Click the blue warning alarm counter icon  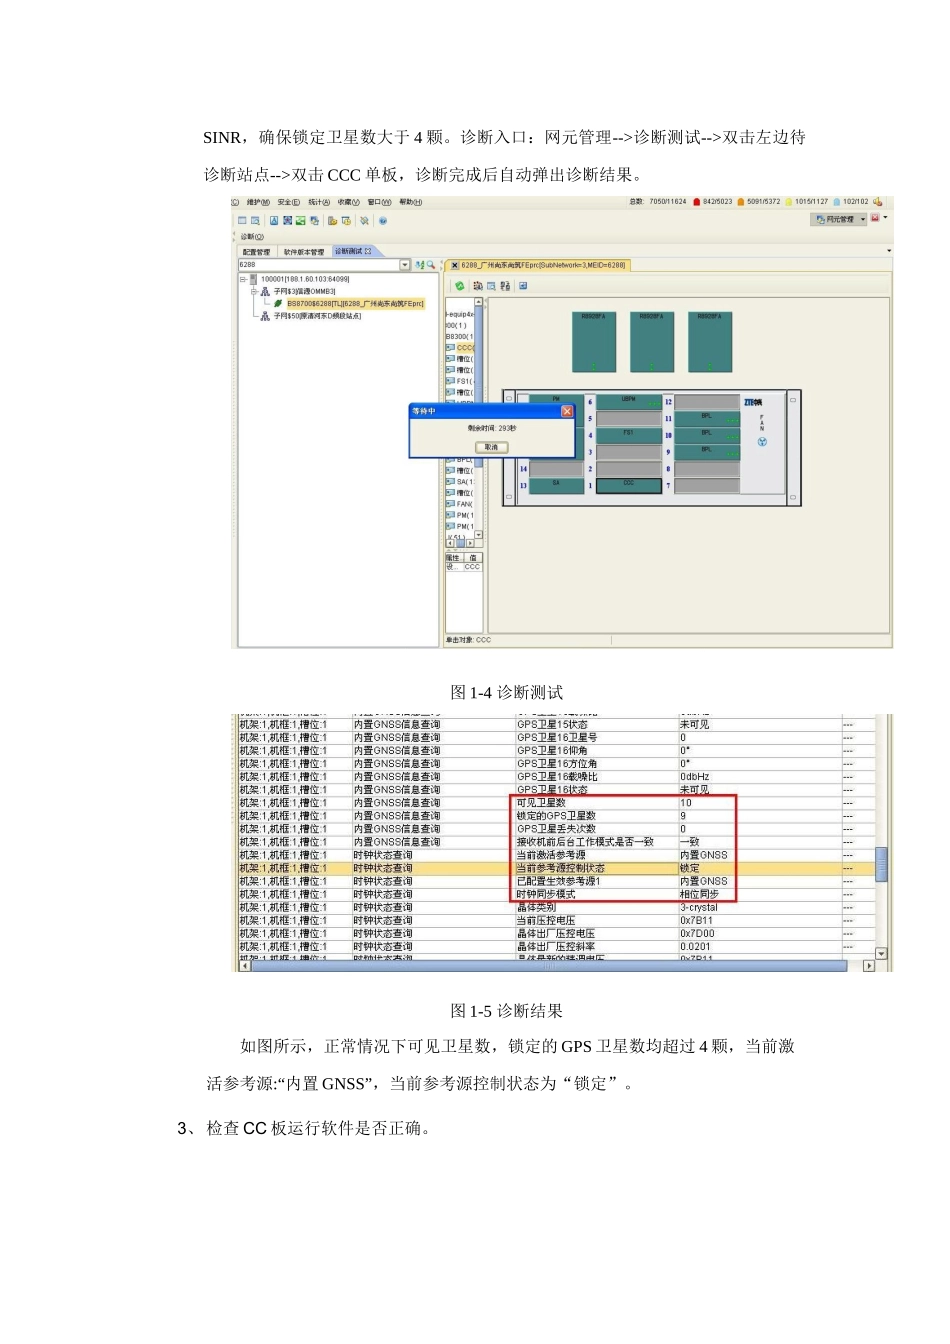(x=837, y=202)
